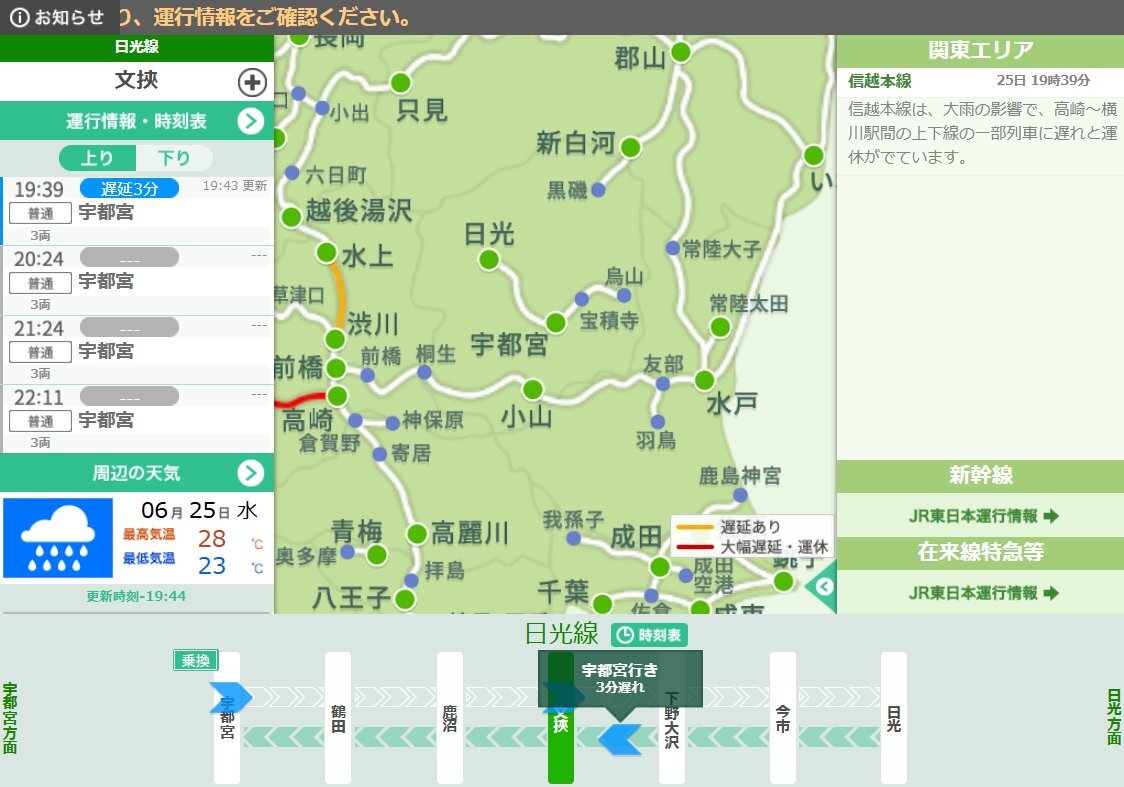Open the 20:24 宇都宮 train entry

tap(137, 280)
